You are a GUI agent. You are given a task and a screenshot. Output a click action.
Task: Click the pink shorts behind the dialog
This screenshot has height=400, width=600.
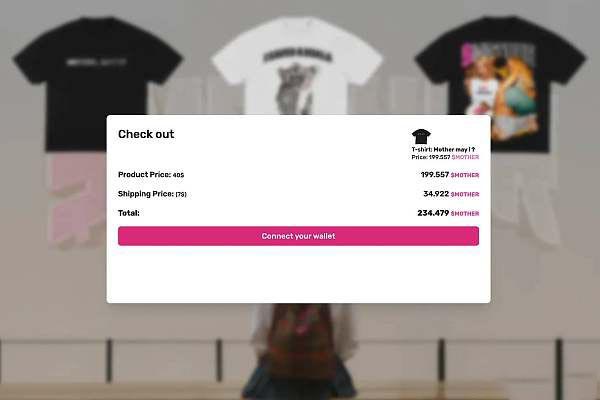click(x=77, y=199)
